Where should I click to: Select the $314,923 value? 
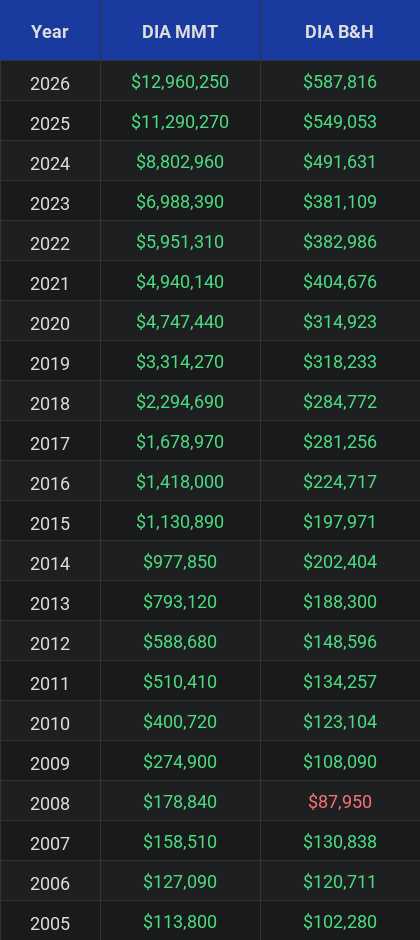[340, 322]
